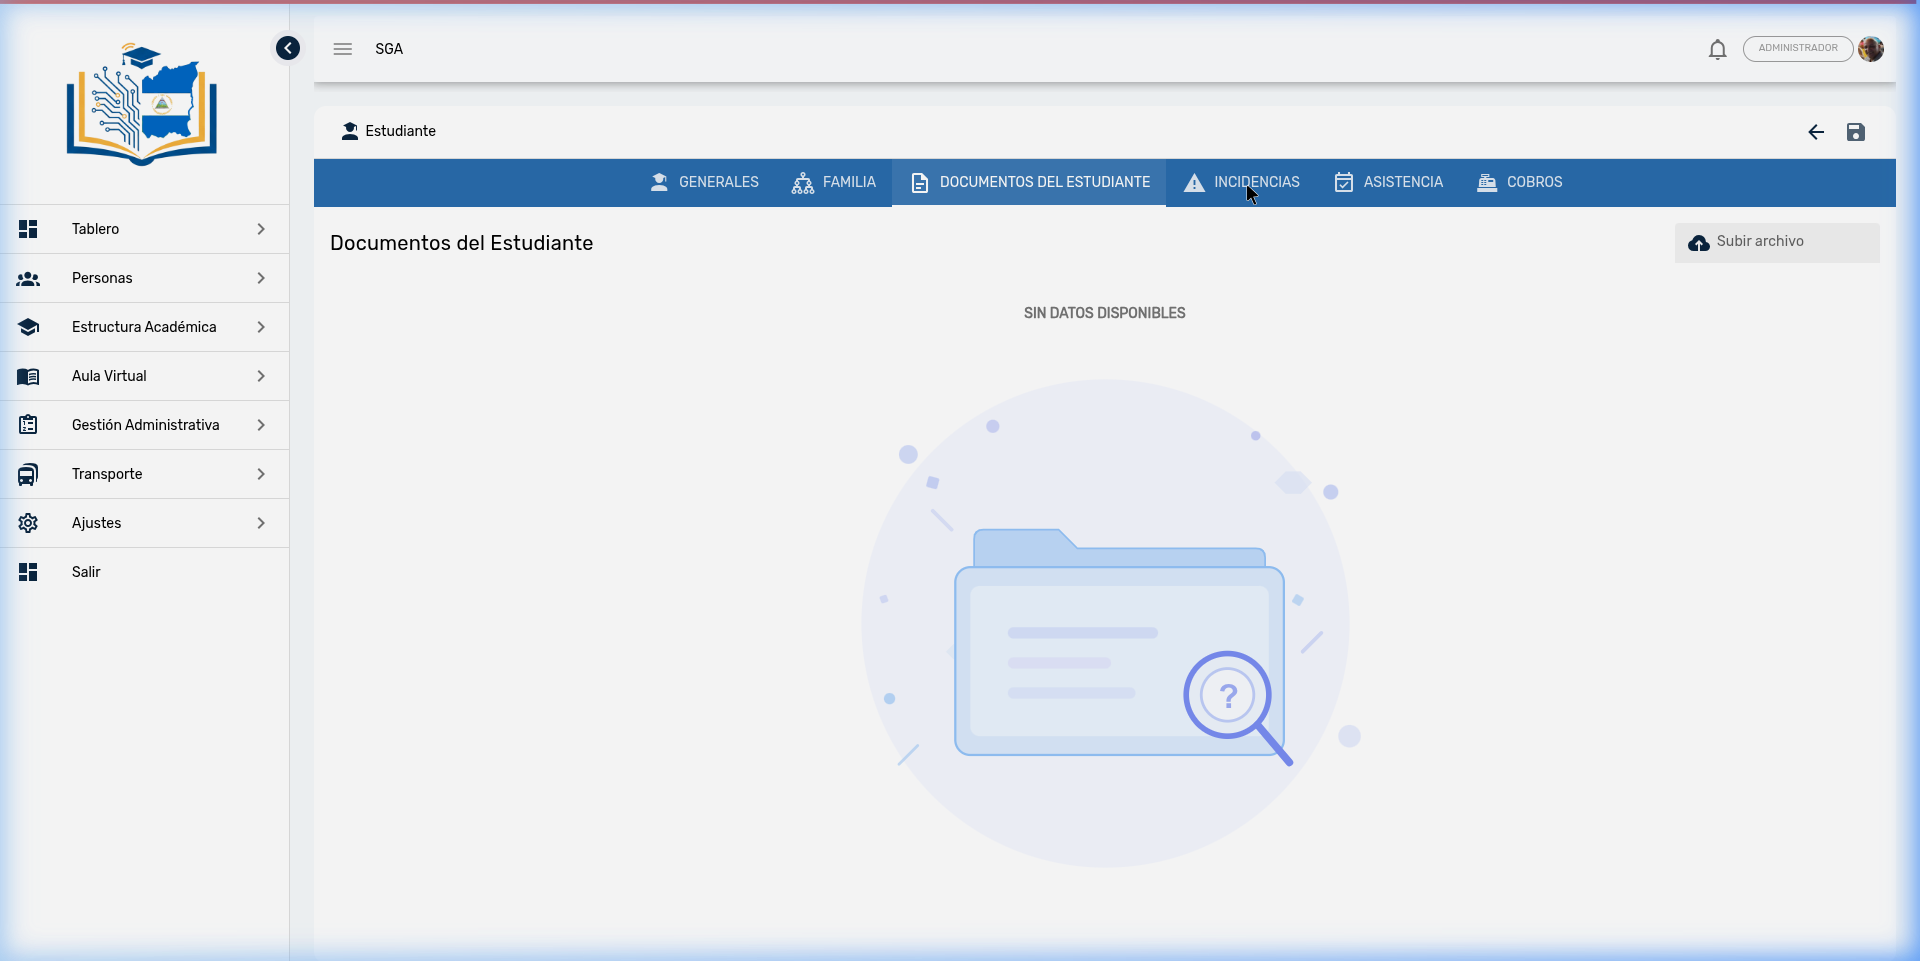Click the Subir archivo button

pyautogui.click(x=1777, y=242)
